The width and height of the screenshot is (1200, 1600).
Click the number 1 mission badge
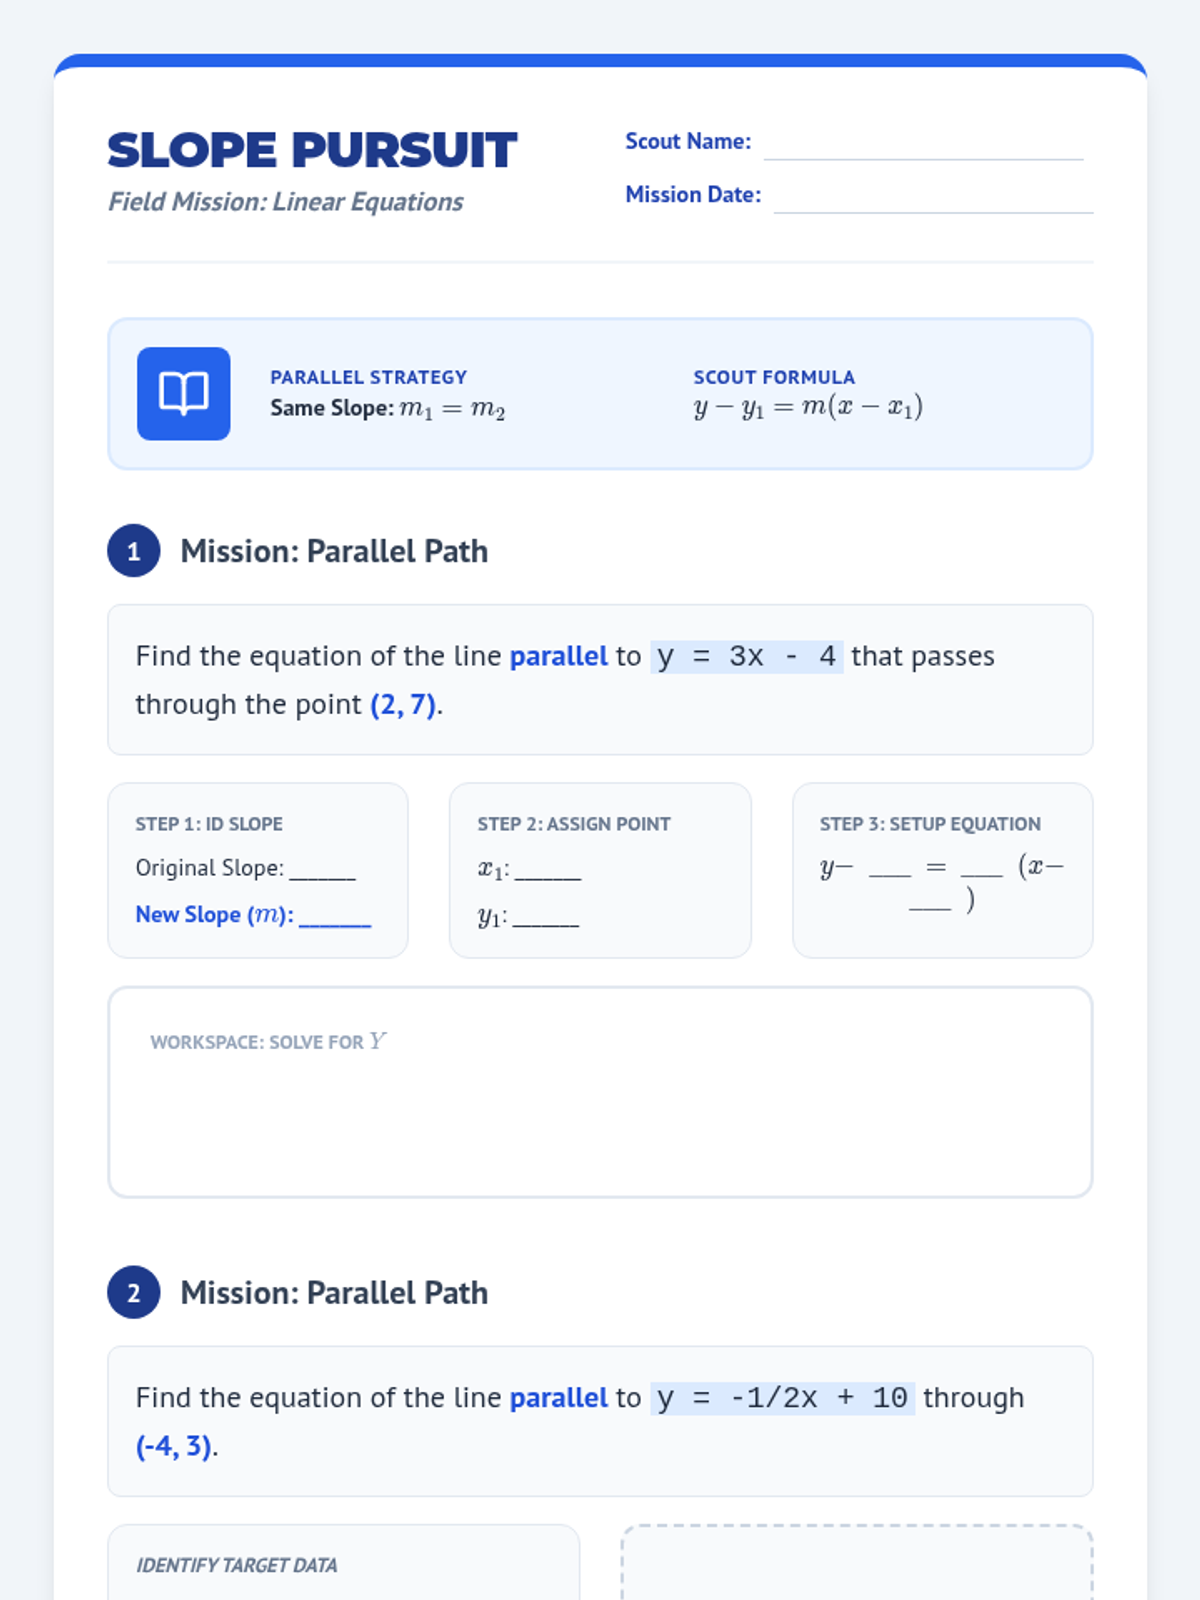(x=134, y=551)
